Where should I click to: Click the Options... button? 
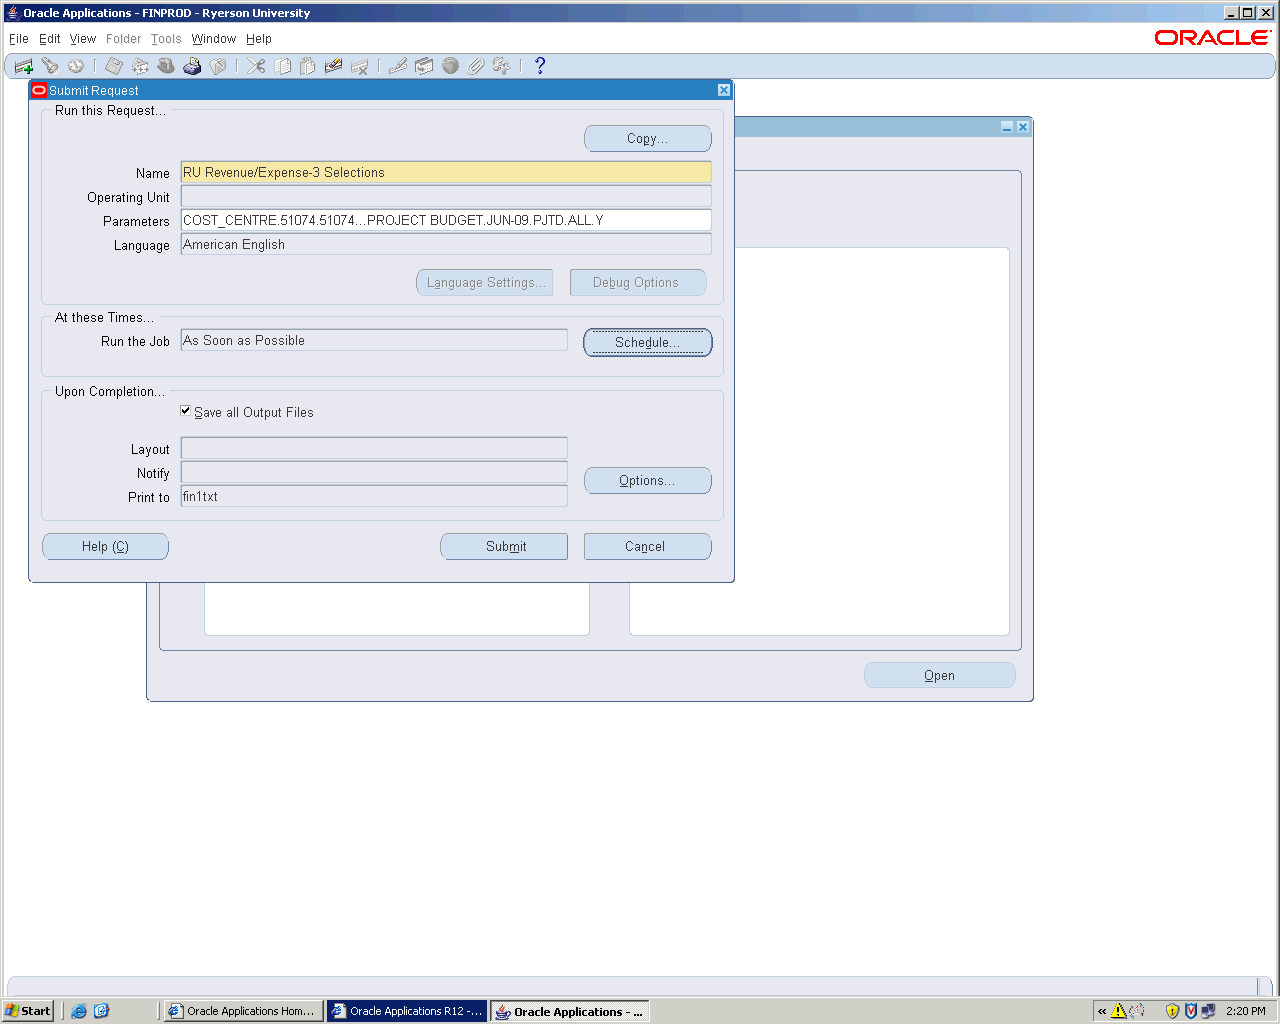(647, 481)
